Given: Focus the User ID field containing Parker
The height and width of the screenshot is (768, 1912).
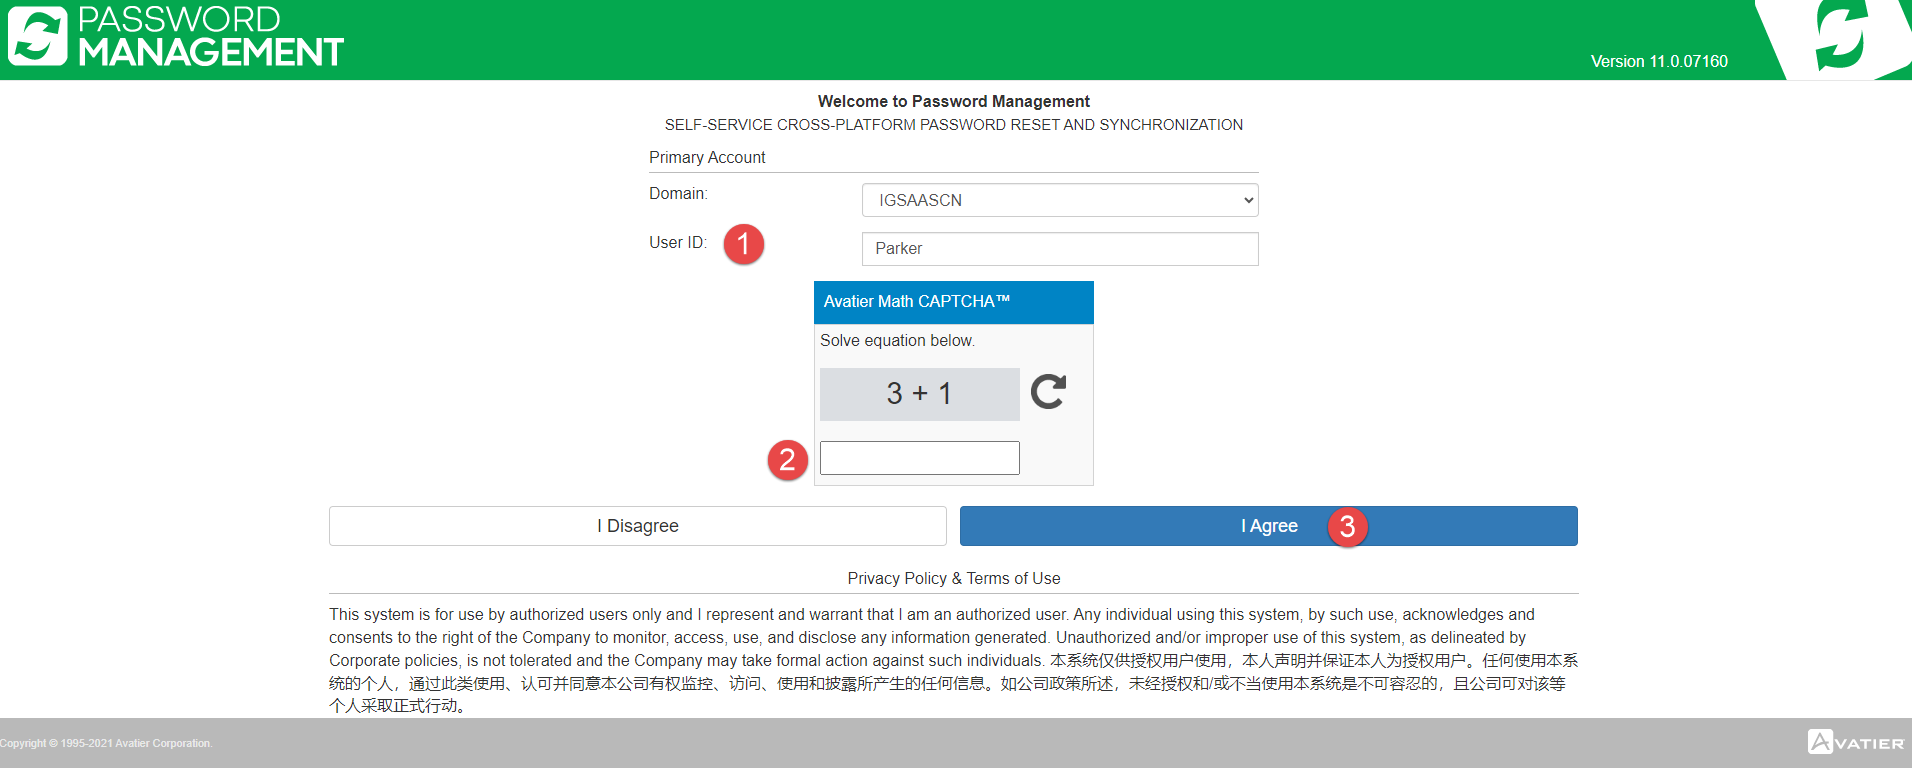Looking at the screenshot, I should pyautogui.click(x=1059, y=249).
